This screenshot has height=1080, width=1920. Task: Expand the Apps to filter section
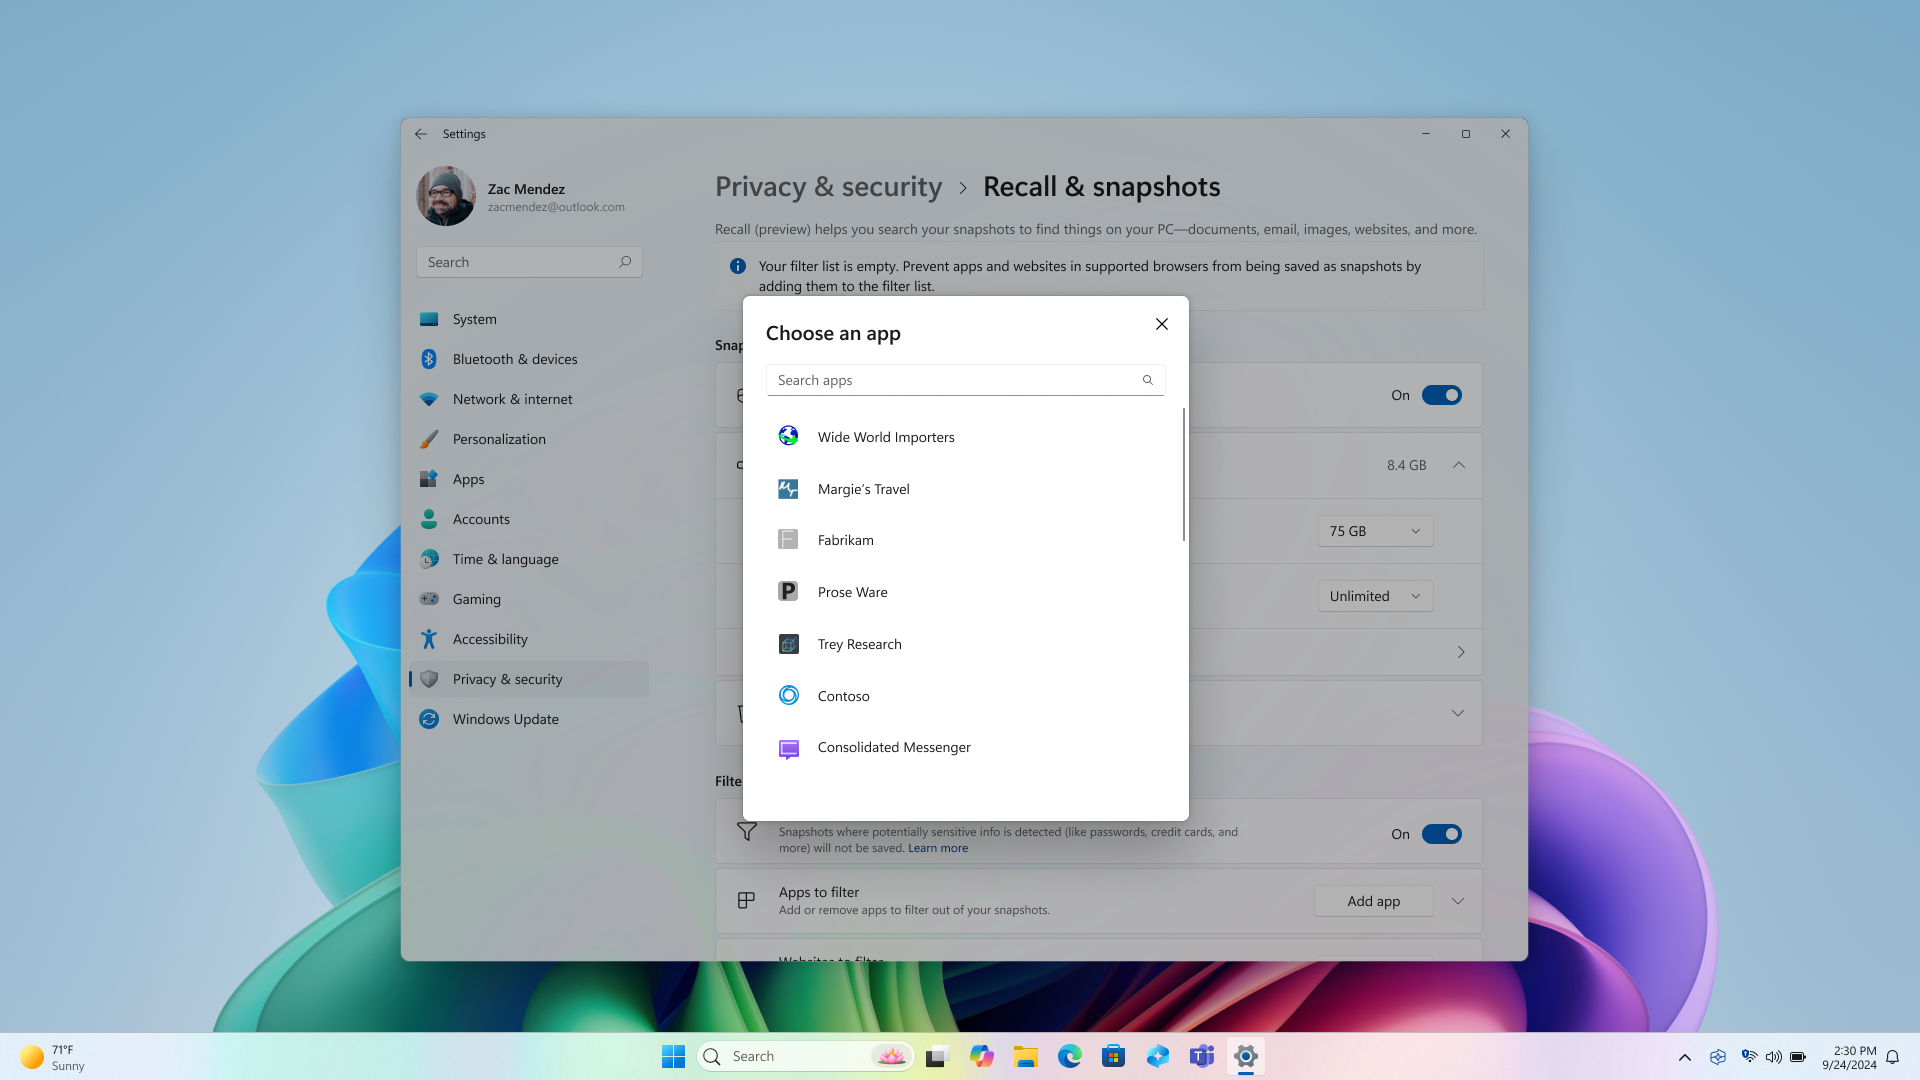1458,901
